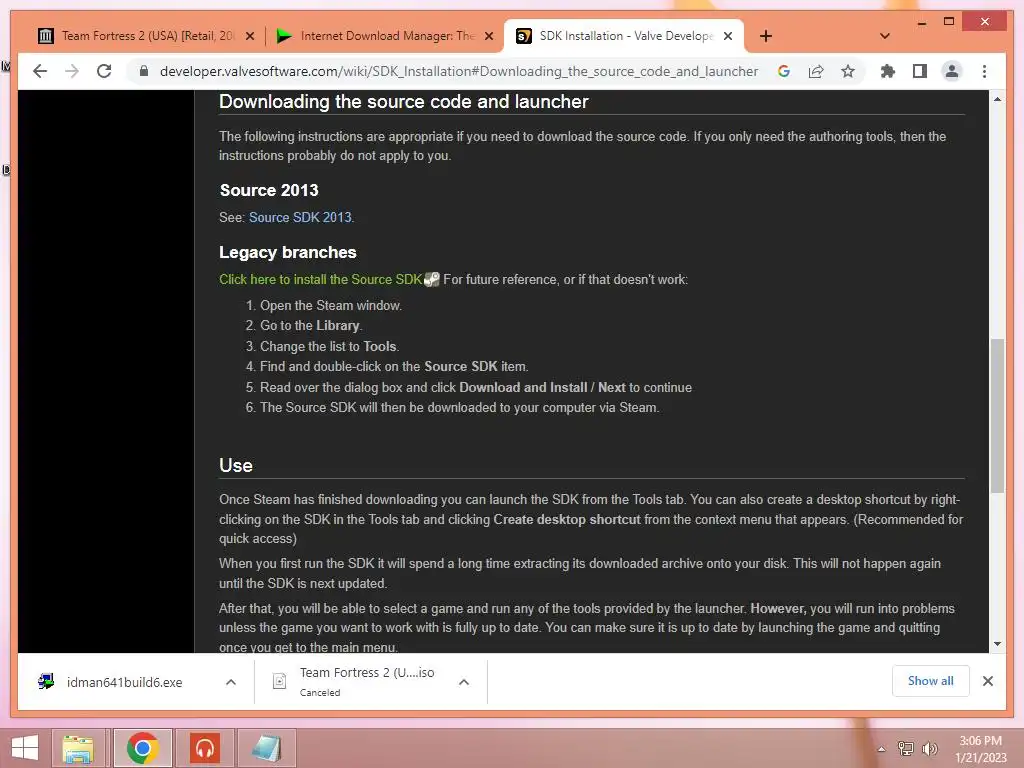Image resolution: width=1024 pixels, height=768 pixels.
Task: Click the page scroll down arrow
Action: pos(997,644)
